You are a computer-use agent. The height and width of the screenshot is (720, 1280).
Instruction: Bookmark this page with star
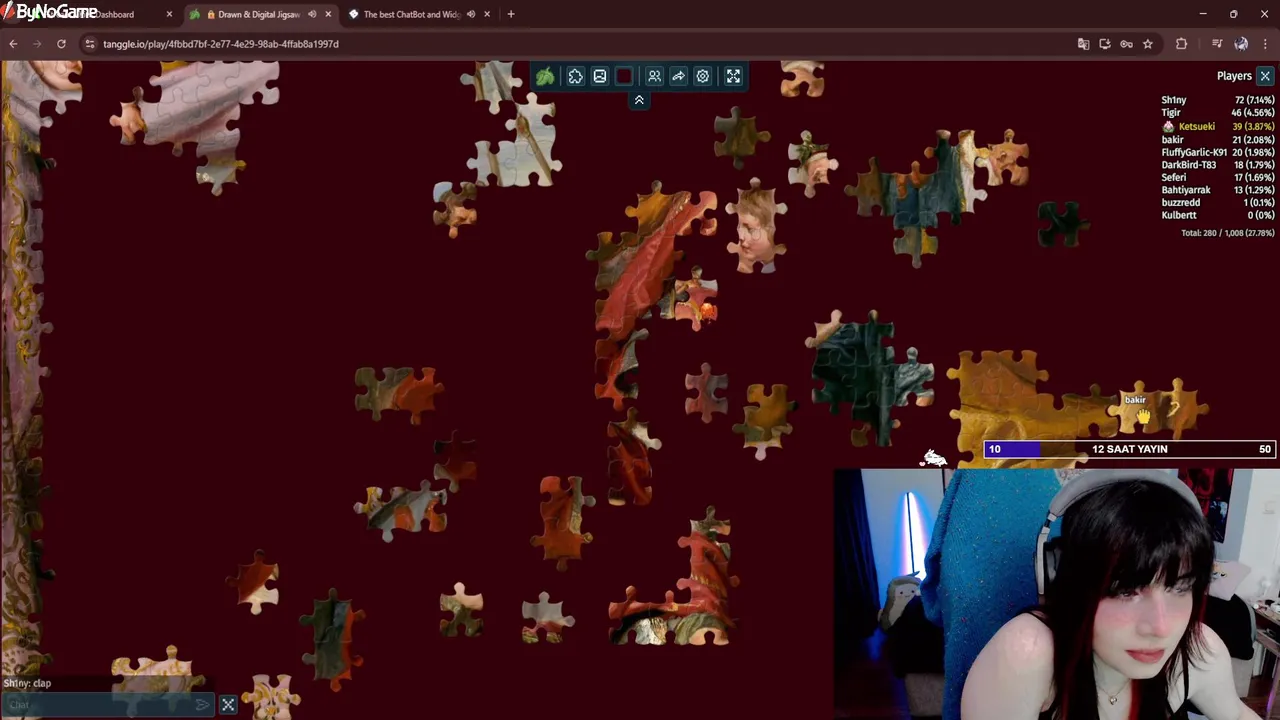point(1148,44)
